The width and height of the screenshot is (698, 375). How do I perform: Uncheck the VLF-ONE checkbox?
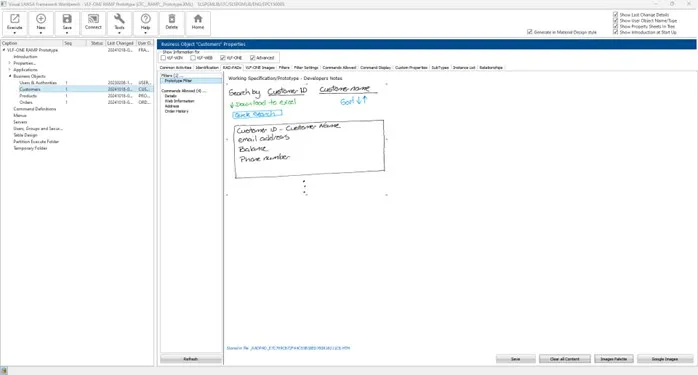pos(223,58)
